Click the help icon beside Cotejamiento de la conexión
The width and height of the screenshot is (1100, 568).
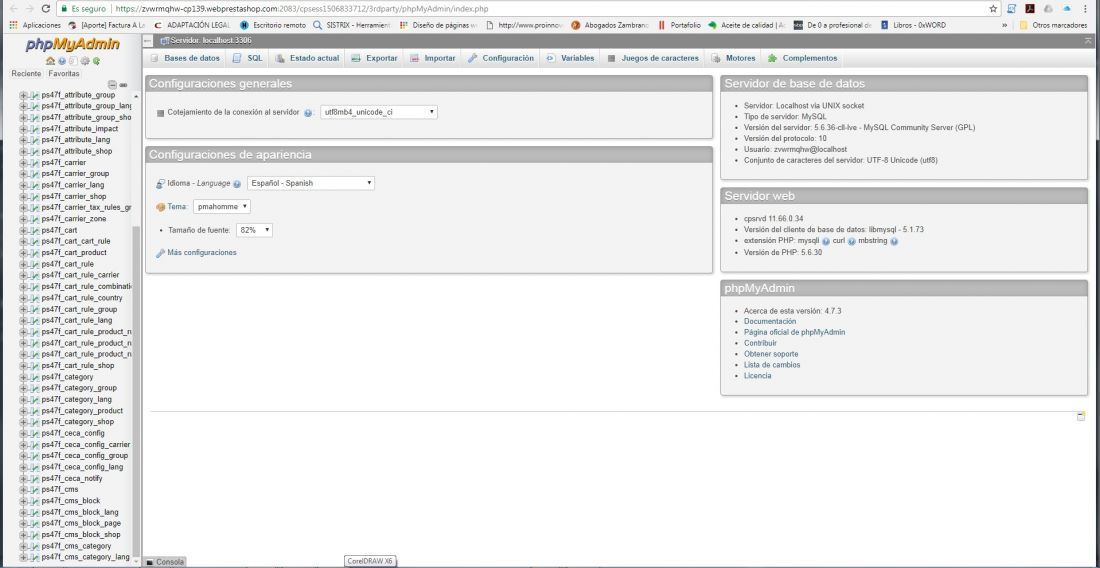point(308,113)
